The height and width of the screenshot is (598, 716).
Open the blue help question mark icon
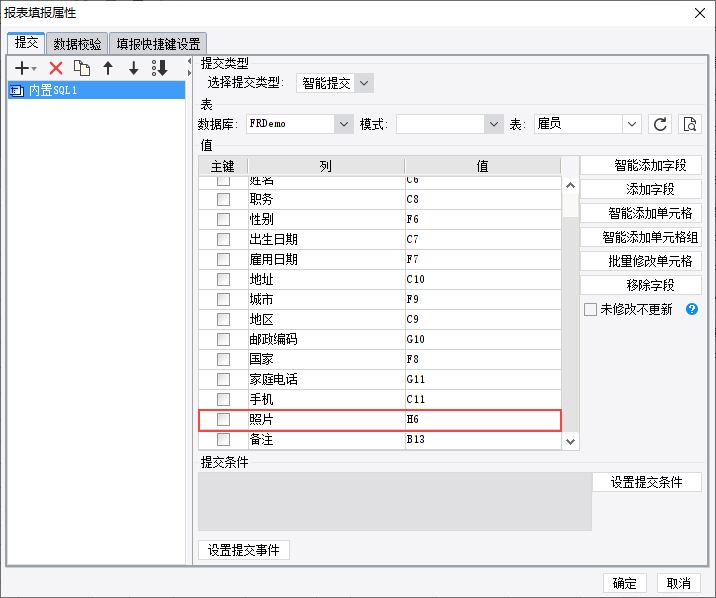coord(692,309)
